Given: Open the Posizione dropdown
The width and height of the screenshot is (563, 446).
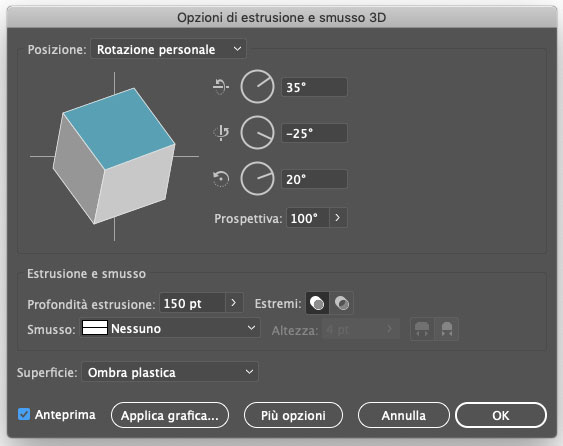Looking at the screenshot, I should coord(168,49).
